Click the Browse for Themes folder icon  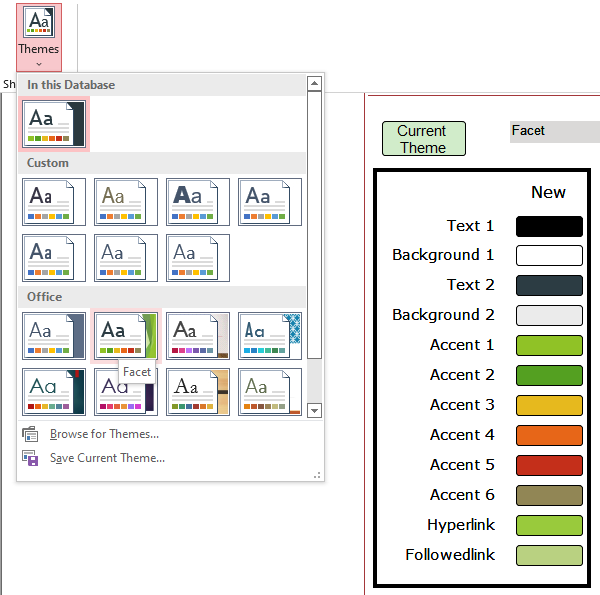click(x=30, y=434)
